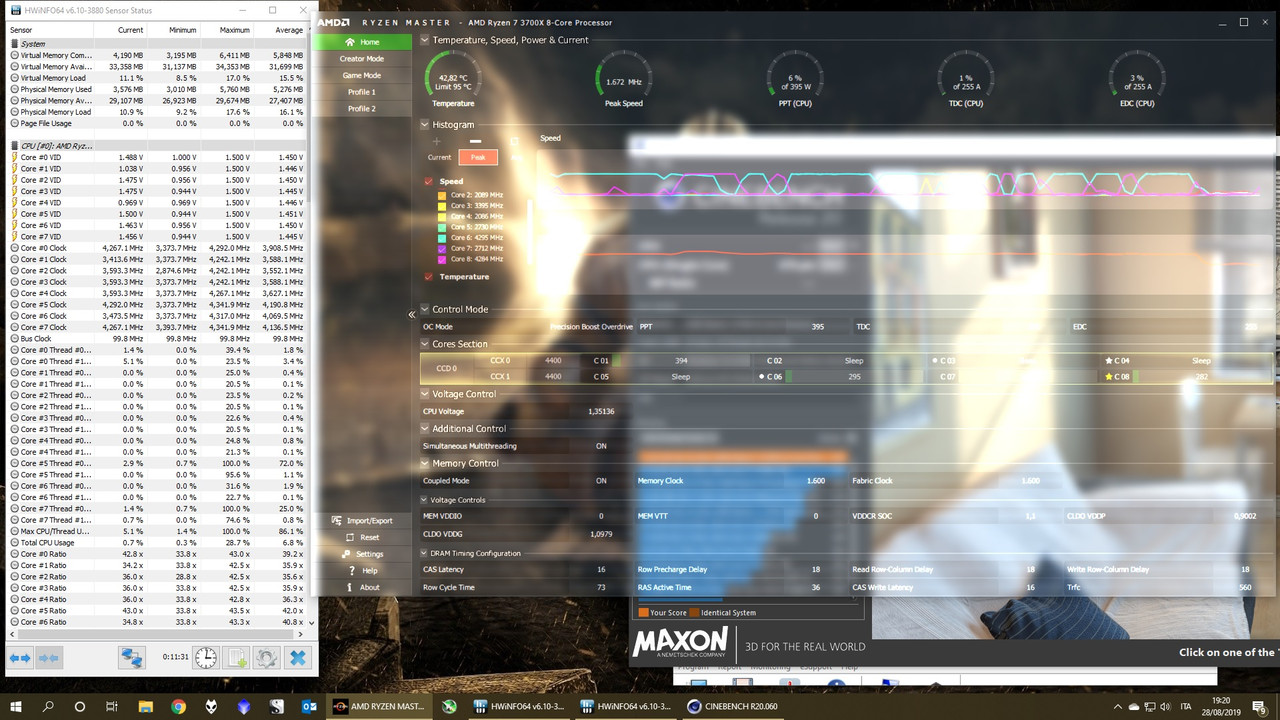Select Creator Mode tab in Ryzen Master
This screenshot has height=720, width=1280.
pos(362,59)
